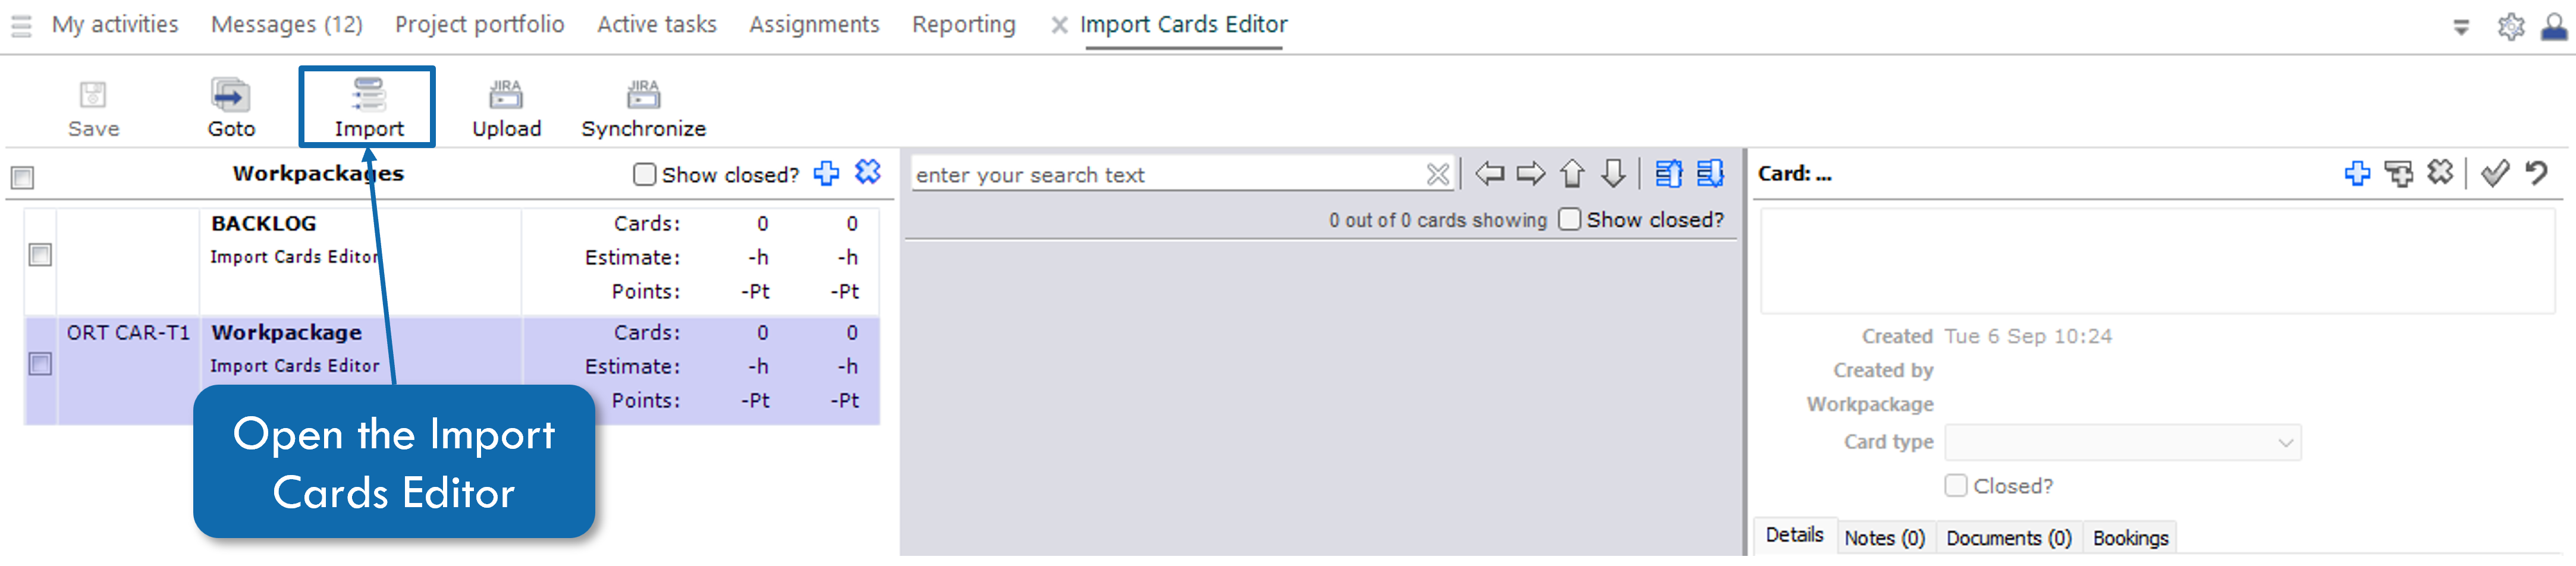Select the Import icon to open the editor
2576x566 pixels.
[367, 105]
